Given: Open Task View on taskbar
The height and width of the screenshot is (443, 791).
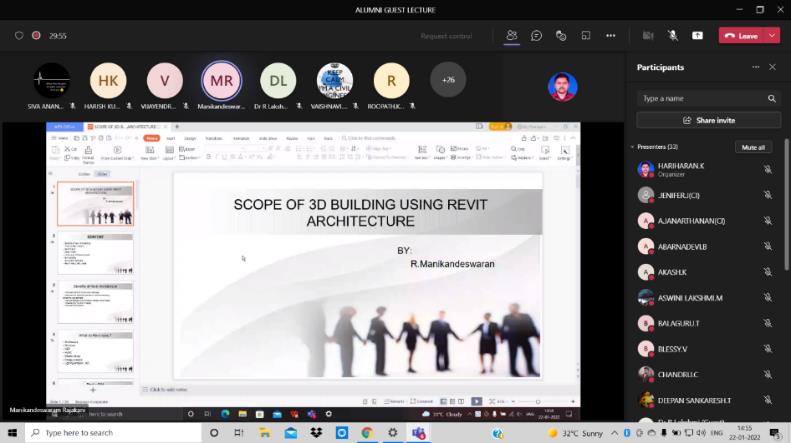Looking at the screenshot, I should tap(239, 433).
